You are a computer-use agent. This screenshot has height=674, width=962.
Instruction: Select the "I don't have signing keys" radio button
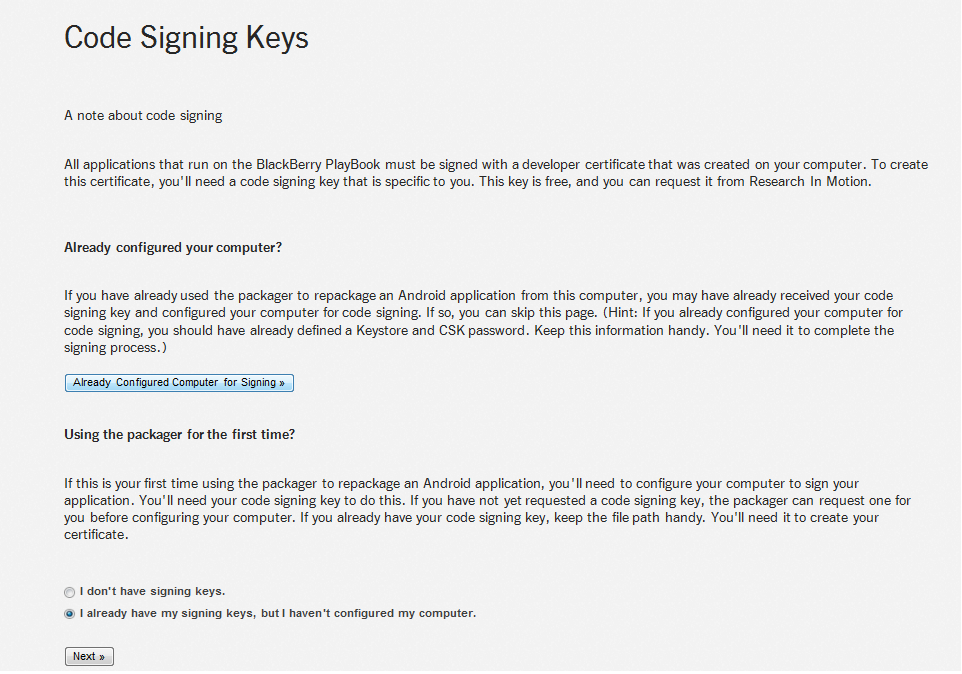coord(70,592)
